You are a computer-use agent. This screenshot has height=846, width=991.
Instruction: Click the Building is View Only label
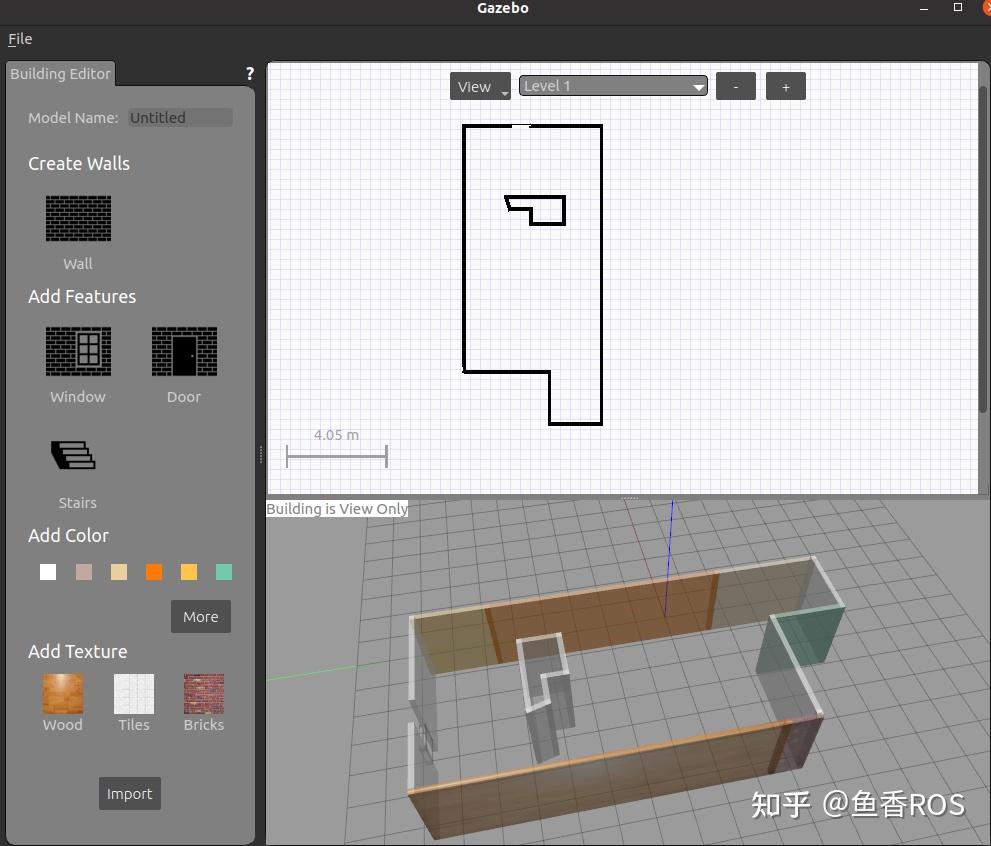click(x=337, y=509)
